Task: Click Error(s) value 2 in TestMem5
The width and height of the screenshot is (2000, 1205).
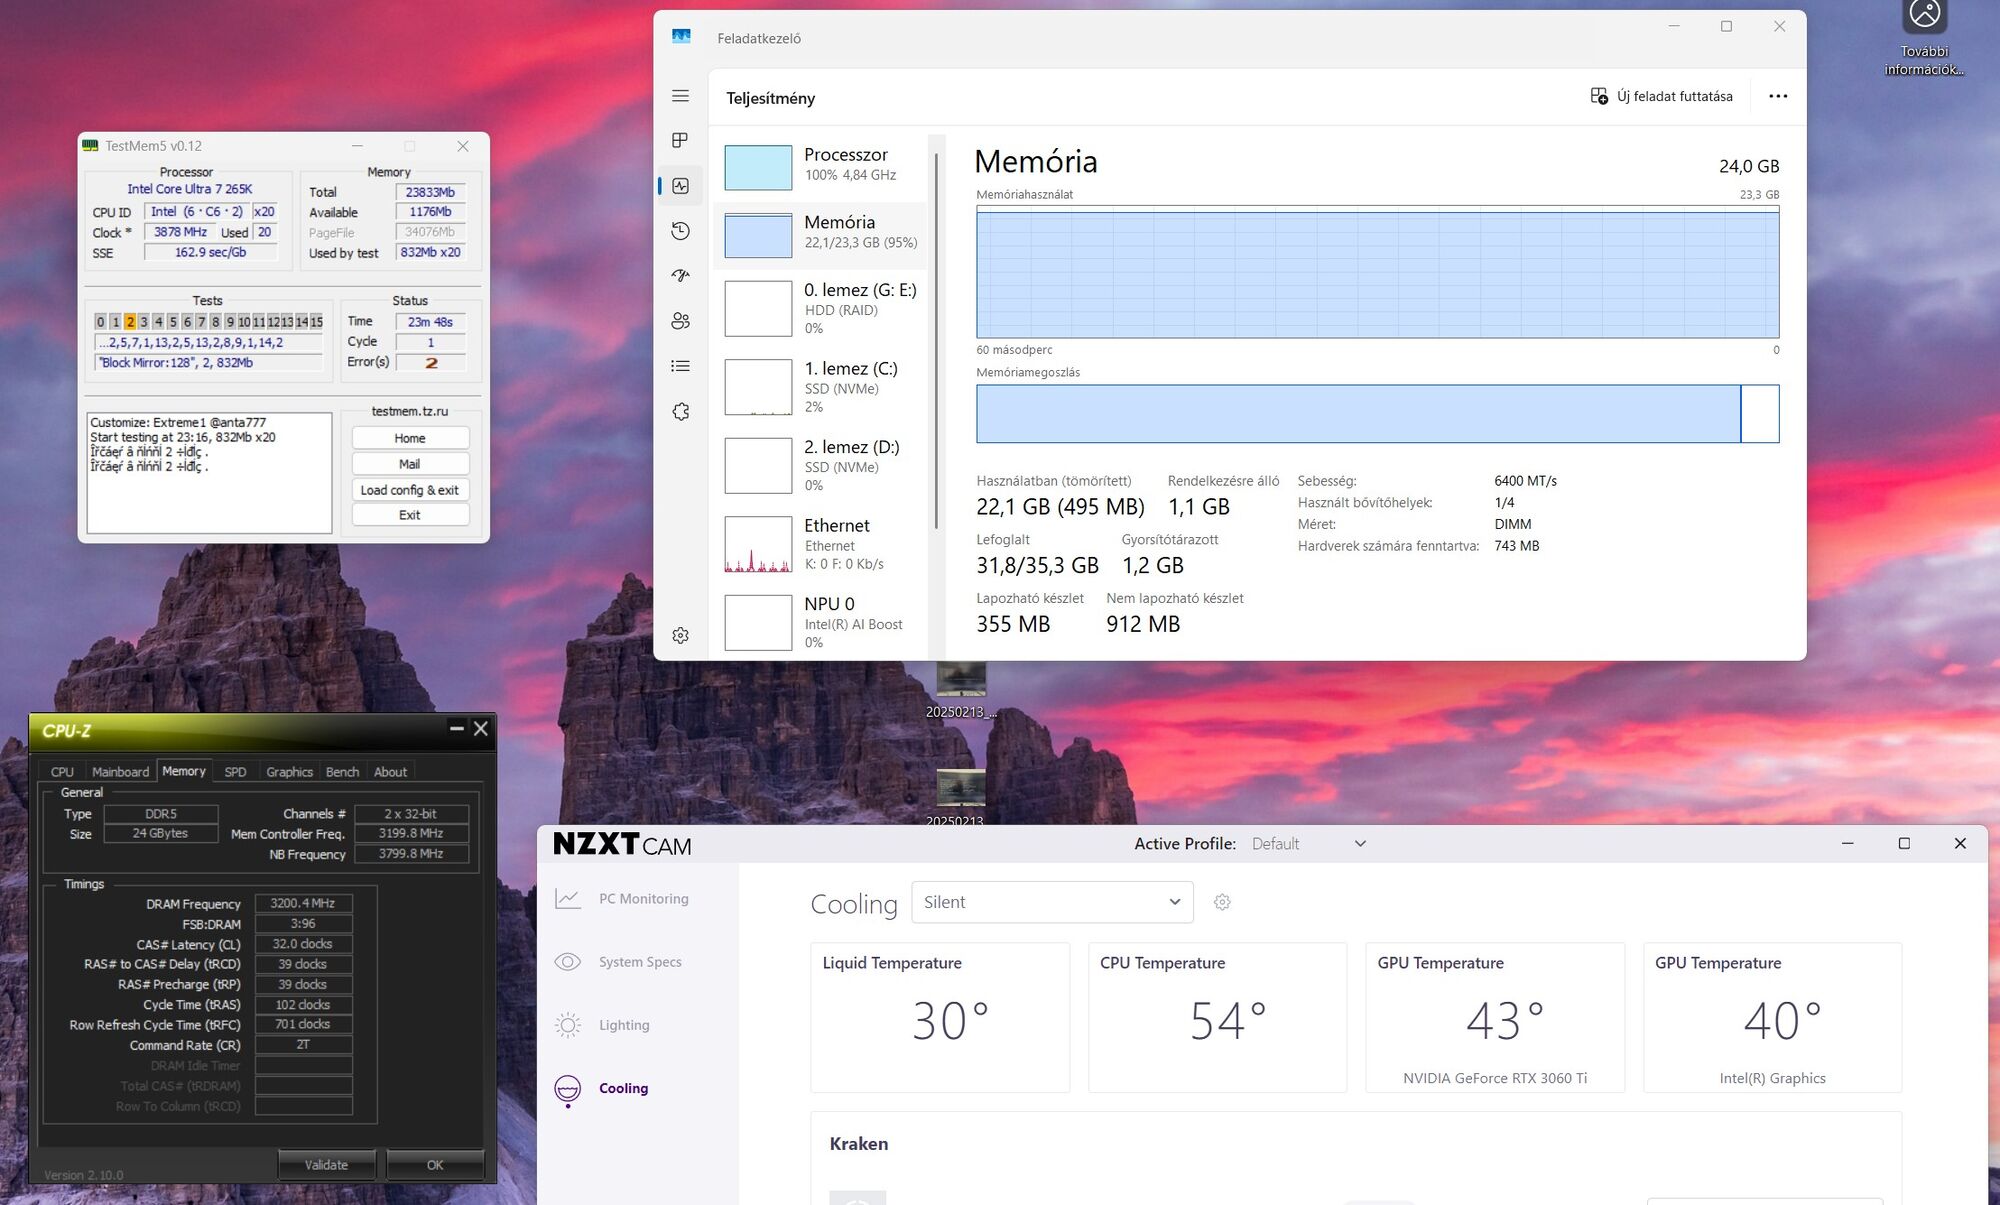Action: pos(431,363)
